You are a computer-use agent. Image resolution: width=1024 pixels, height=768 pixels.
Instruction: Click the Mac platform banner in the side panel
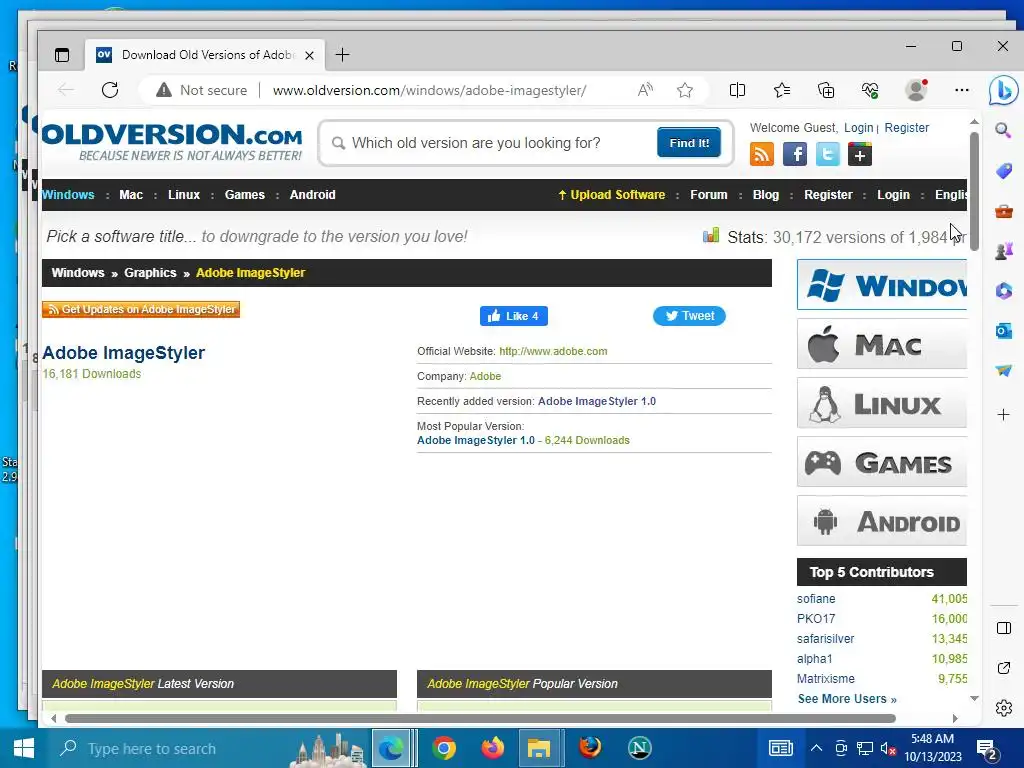tap(882, 344)
